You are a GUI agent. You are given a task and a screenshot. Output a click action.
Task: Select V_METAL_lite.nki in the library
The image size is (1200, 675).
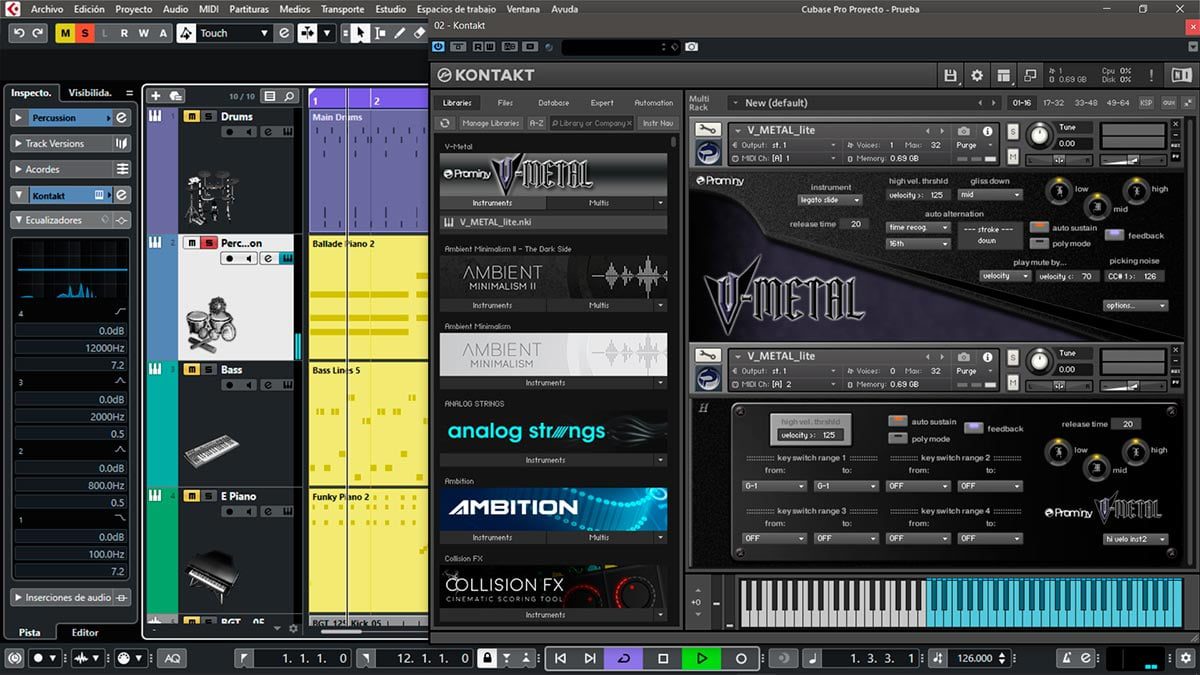553,222
